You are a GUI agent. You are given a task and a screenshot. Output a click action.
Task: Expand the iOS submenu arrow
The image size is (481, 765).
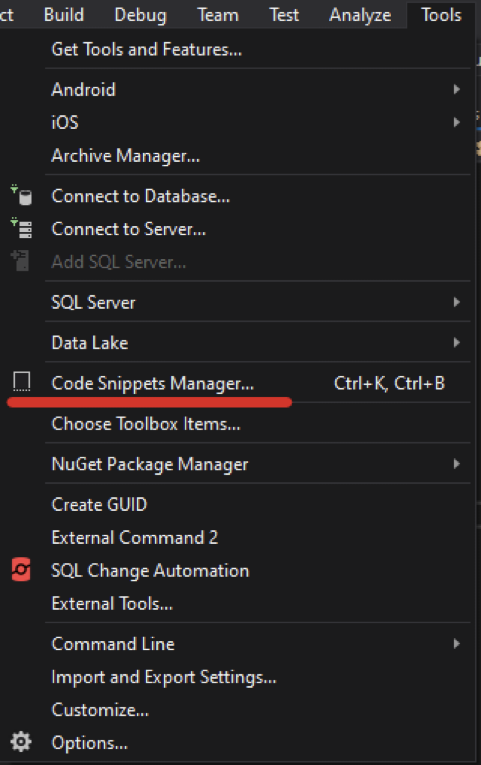click(x=456, y=122)
